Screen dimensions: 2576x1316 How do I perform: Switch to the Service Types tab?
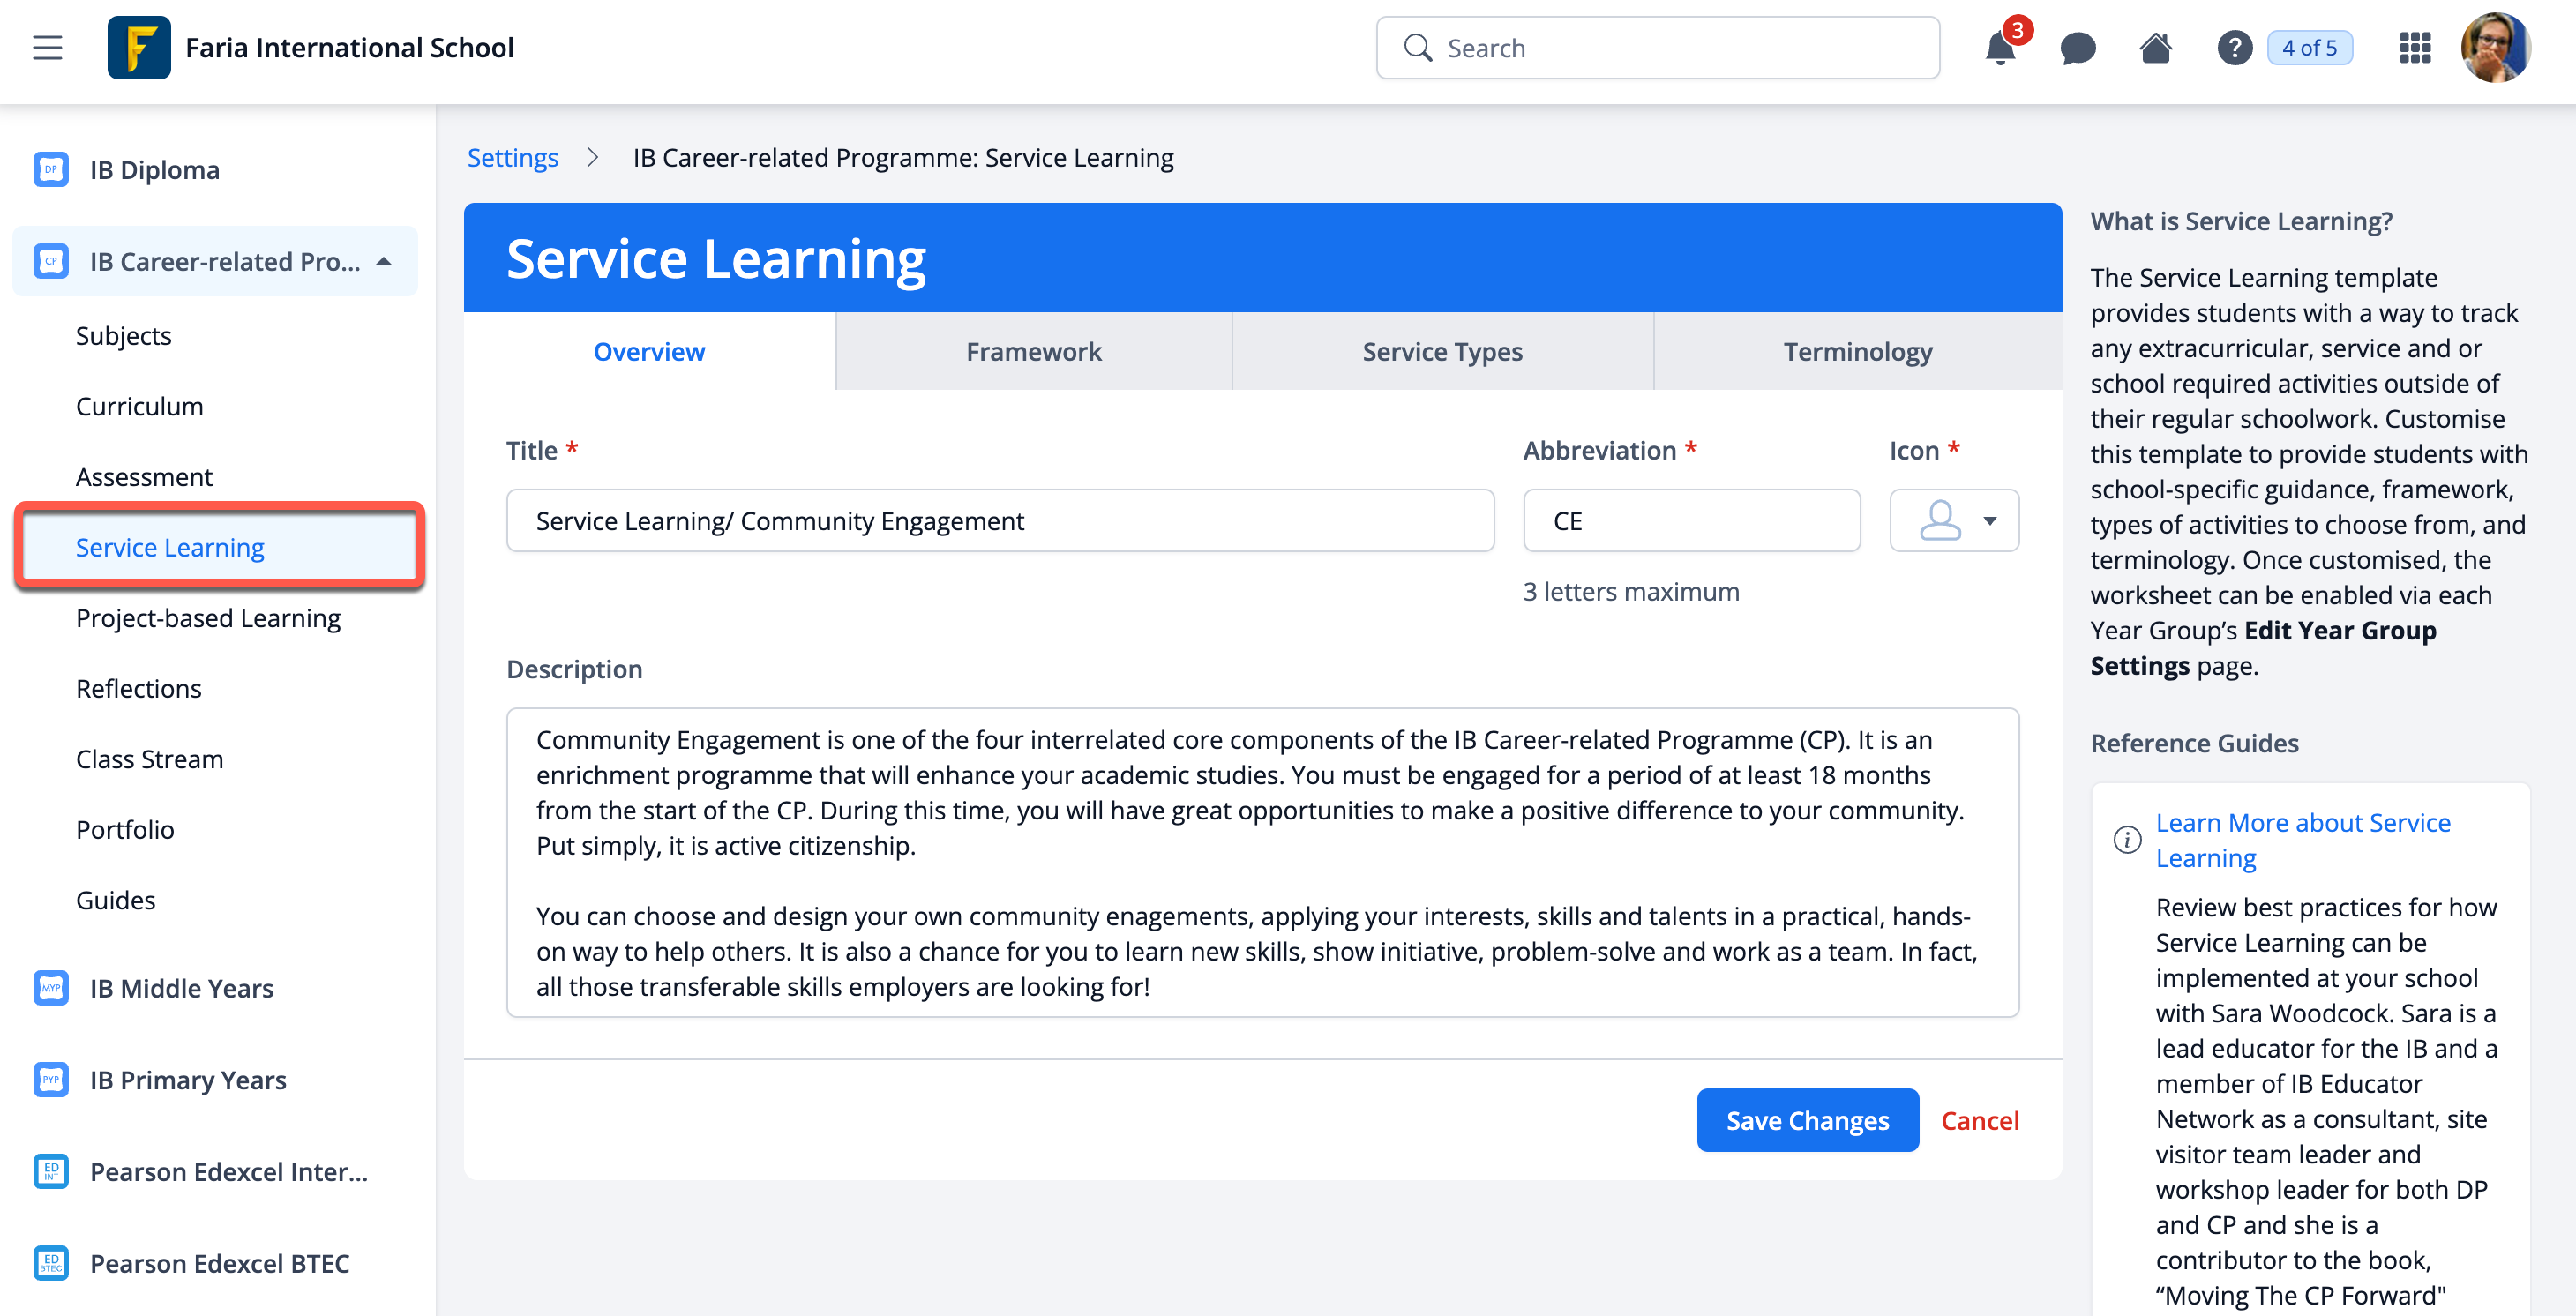(1441, 351)
